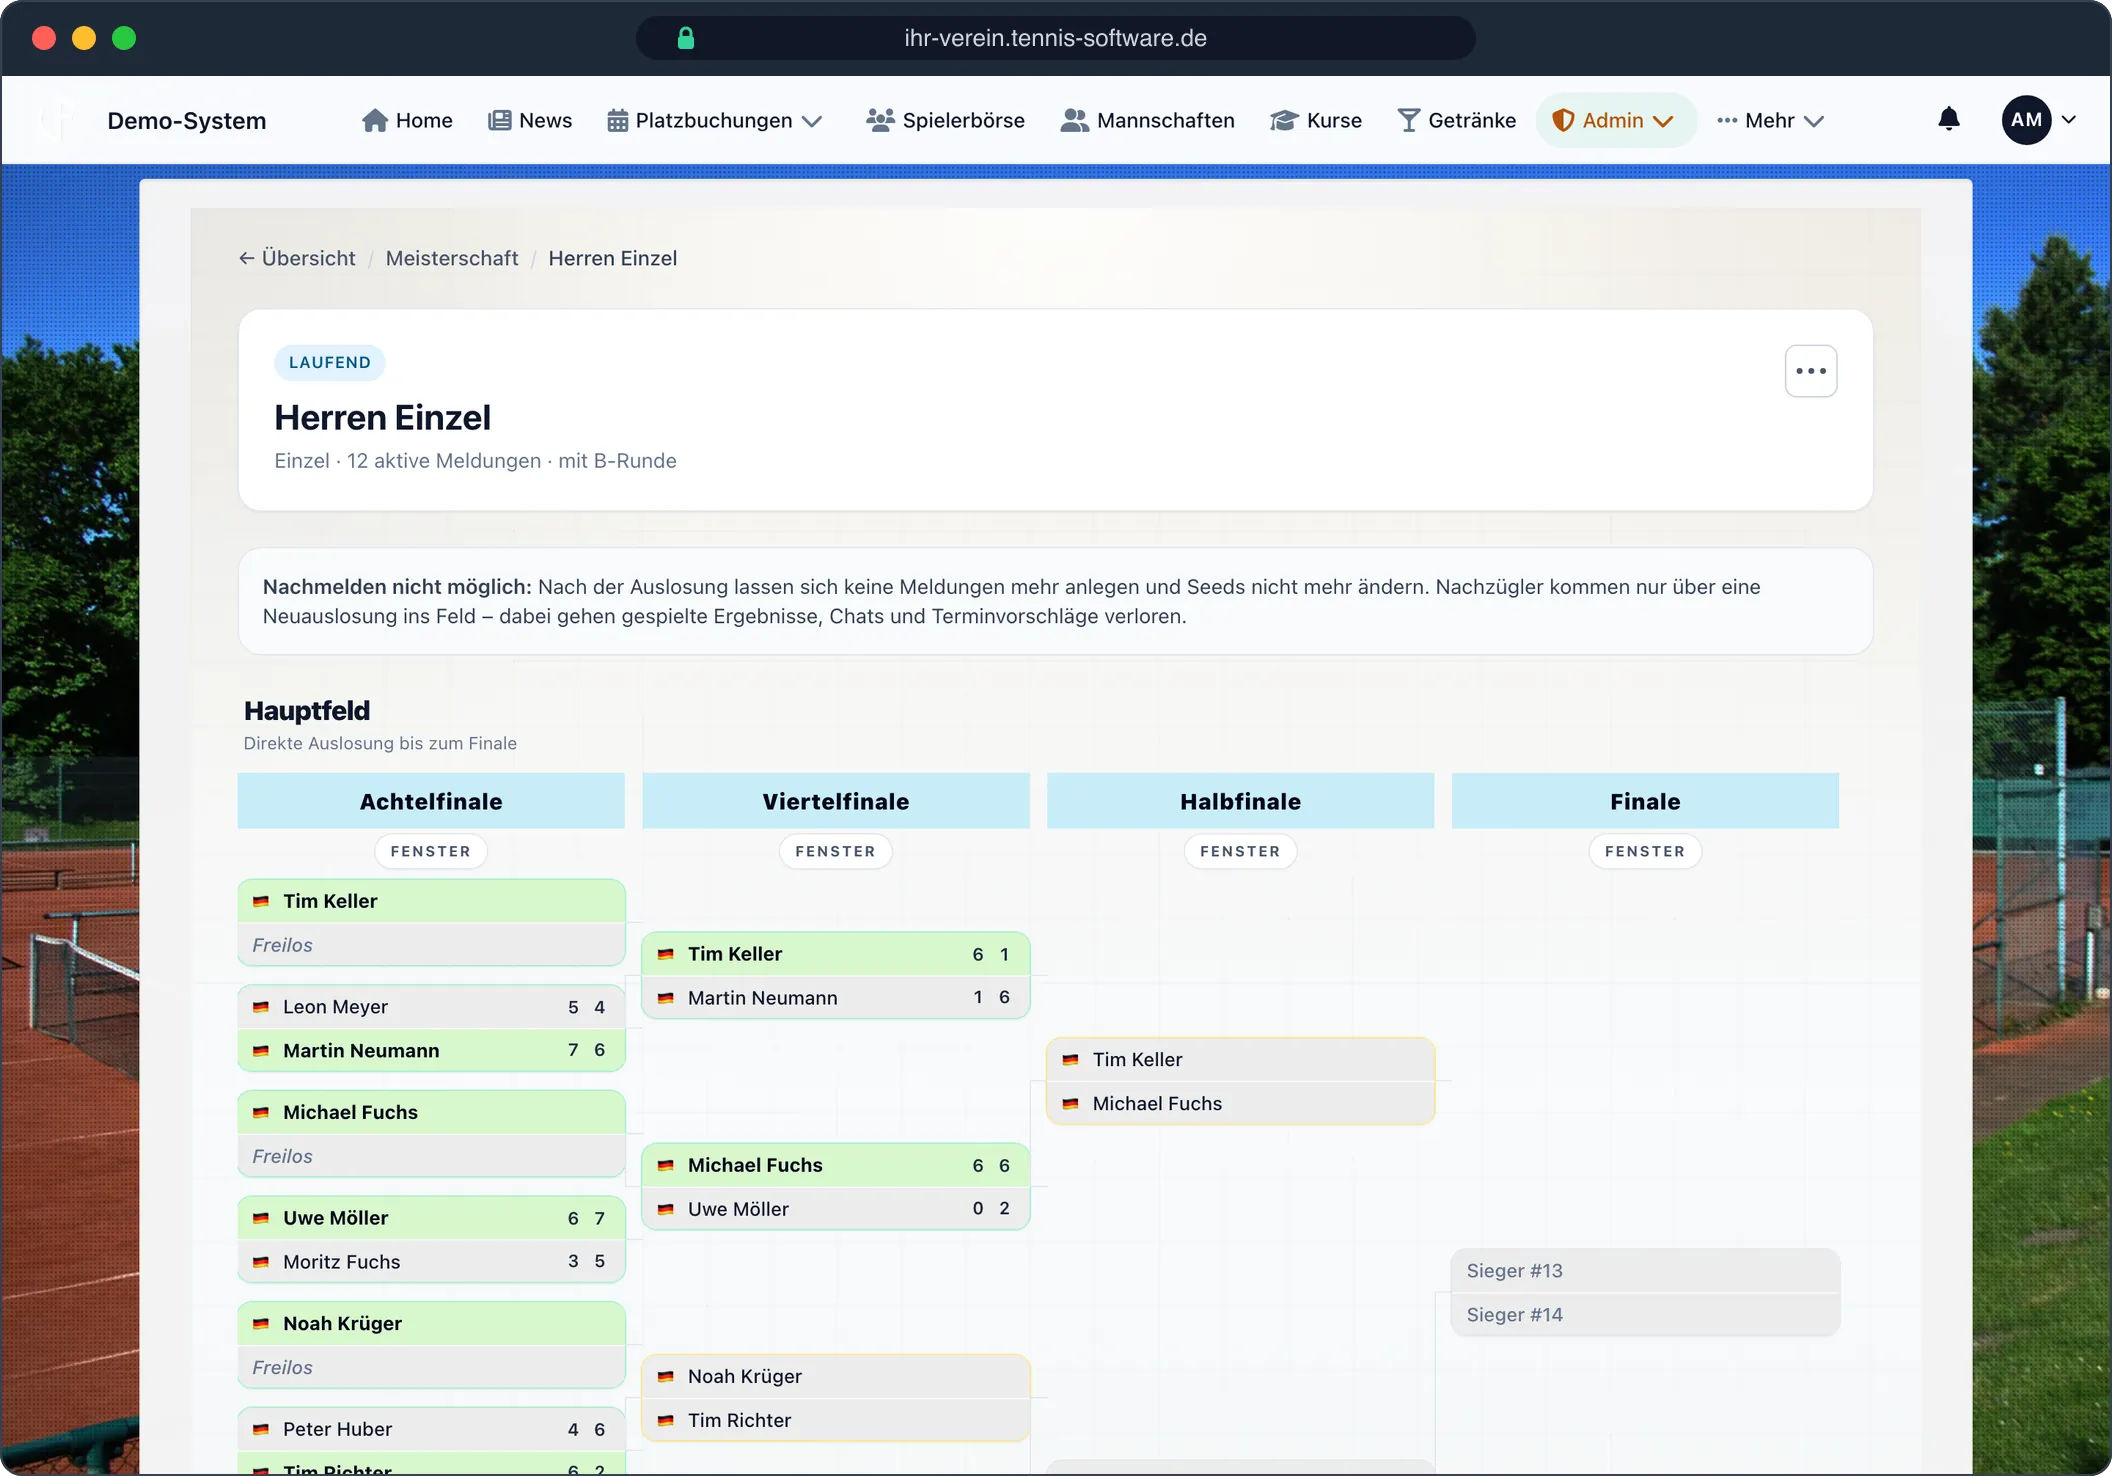Open Uwe Möller vs Moritz Fuchs match
Viewport: 2112px width, 1476px height.
pos(431,1239)
